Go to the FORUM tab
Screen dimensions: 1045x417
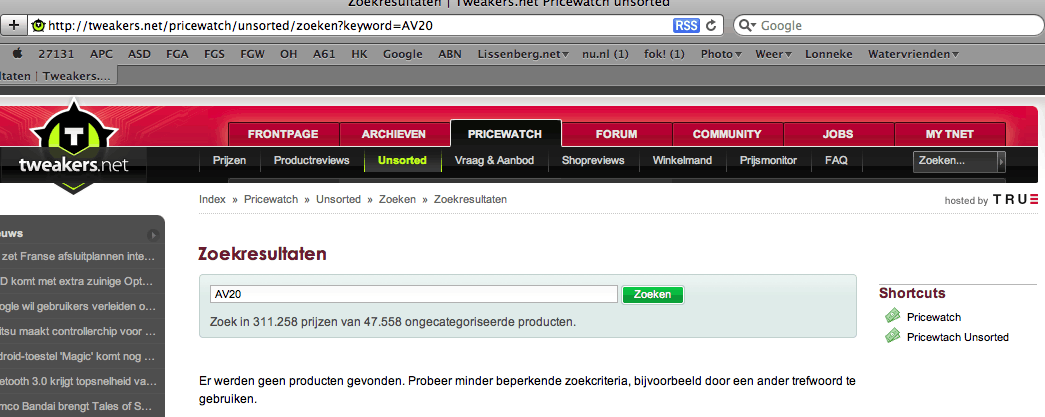click(616, 134)
